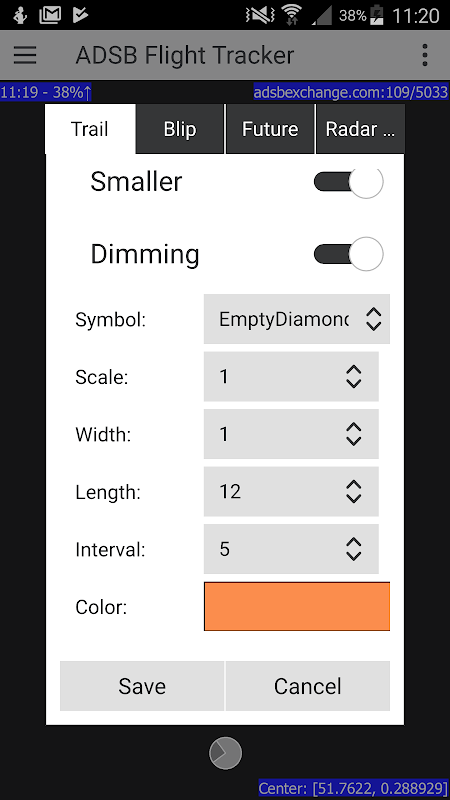Open the three-dot overflow menu
Screen dimensions: 450x800
424,55
